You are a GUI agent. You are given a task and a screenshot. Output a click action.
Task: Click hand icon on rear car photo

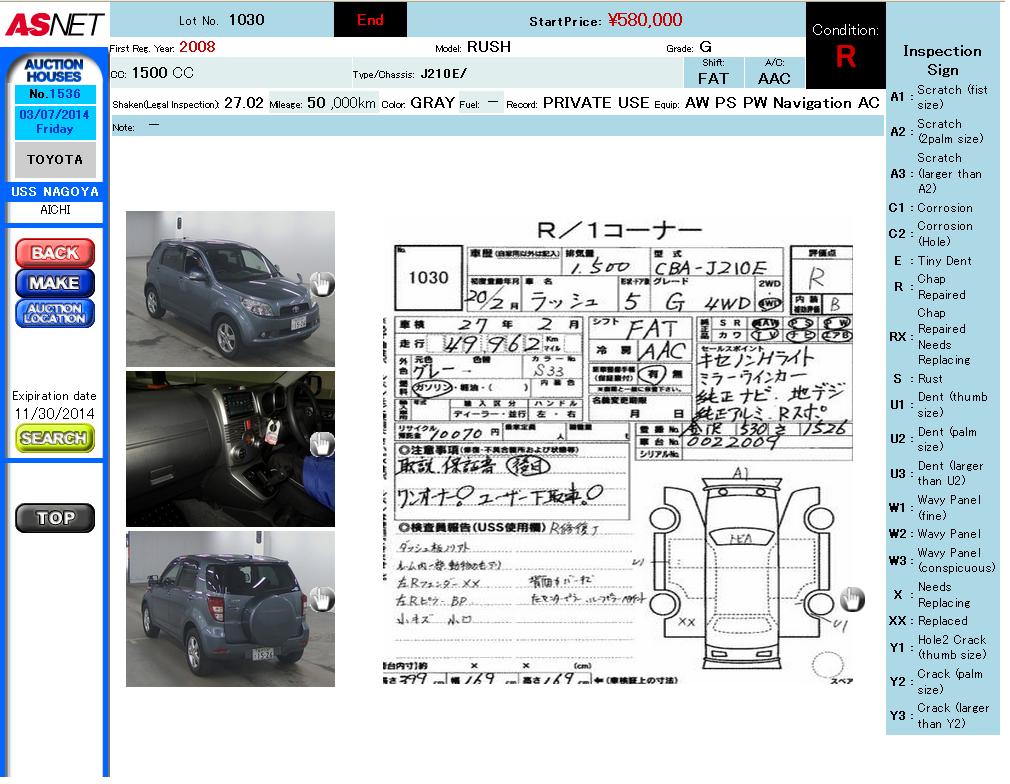click(x=320, y=599)
